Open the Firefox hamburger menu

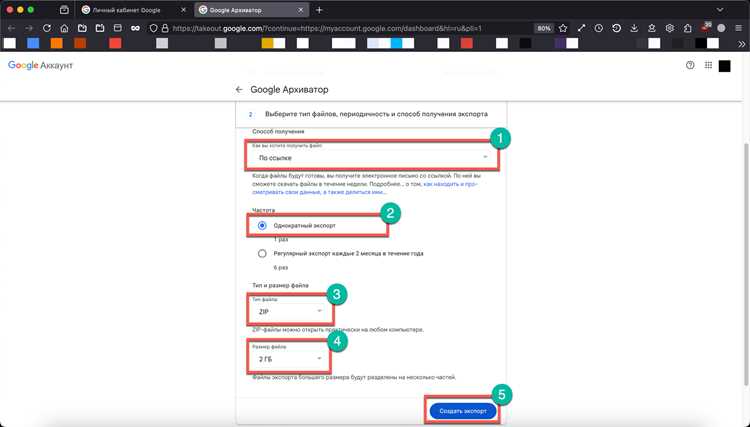(739, 28)
